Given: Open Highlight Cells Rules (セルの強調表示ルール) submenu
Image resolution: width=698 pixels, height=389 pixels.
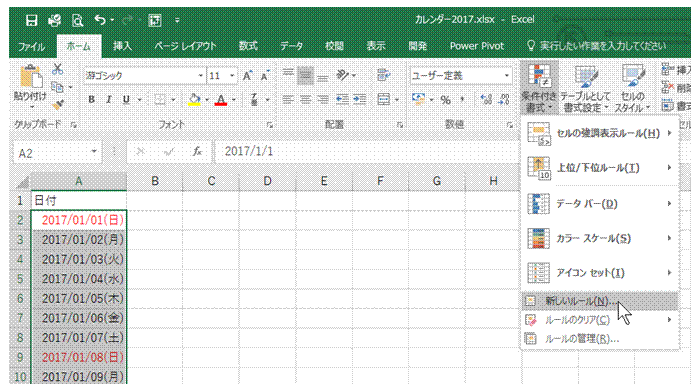Looking at the screenshot, I should click(x=600, y=133).
